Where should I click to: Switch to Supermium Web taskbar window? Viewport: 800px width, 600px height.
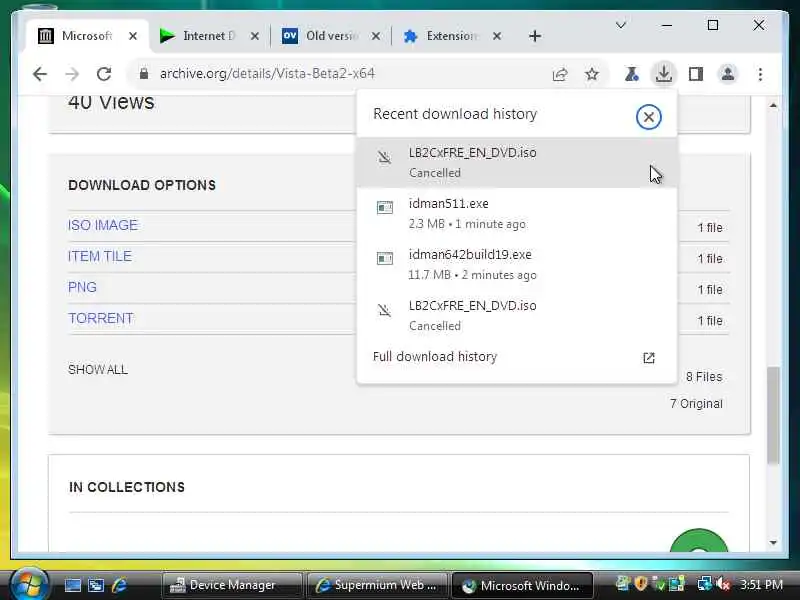click(377, 585)
